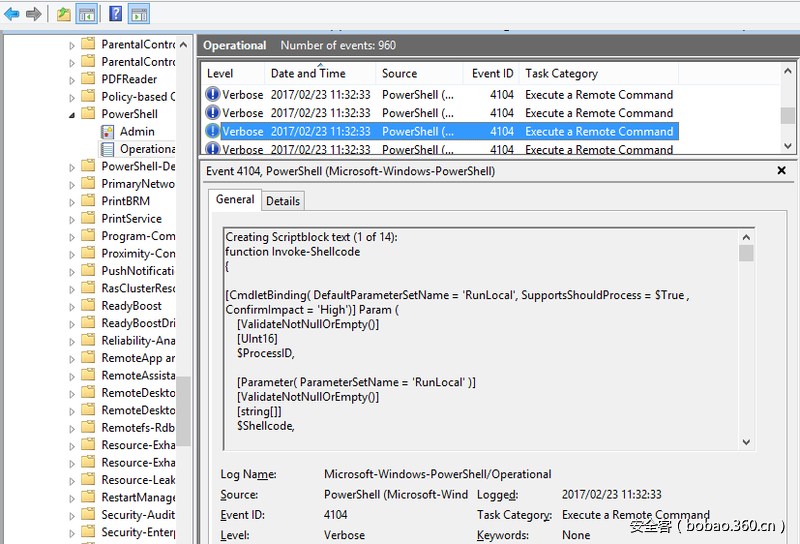Expand the PrintService tree node
The width and height of the screenshot is (800, 544).
(x=72, y=219)
